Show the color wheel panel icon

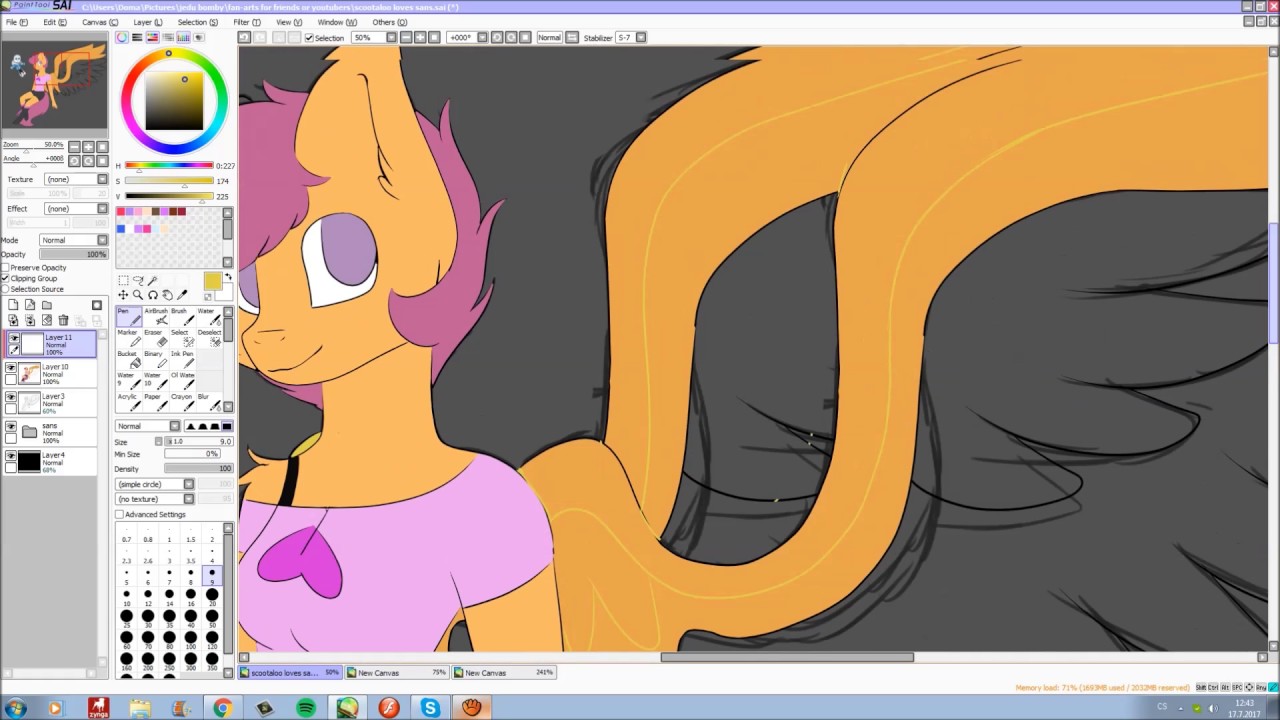pos(122,37)
